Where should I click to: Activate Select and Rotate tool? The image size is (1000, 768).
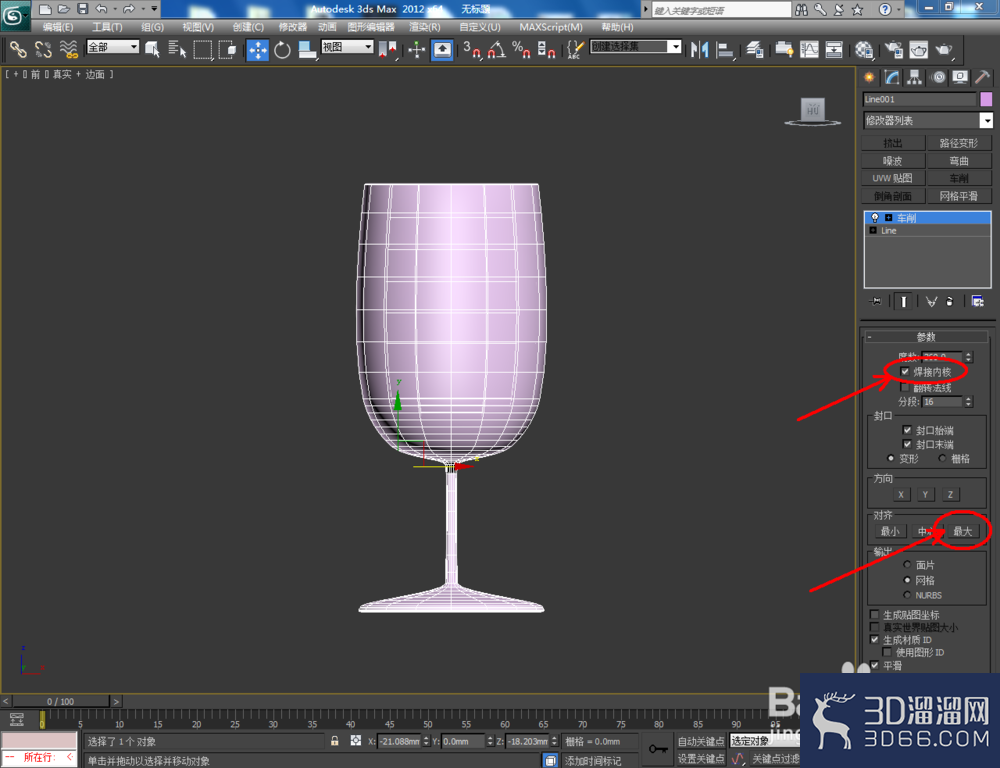(283, 50)
